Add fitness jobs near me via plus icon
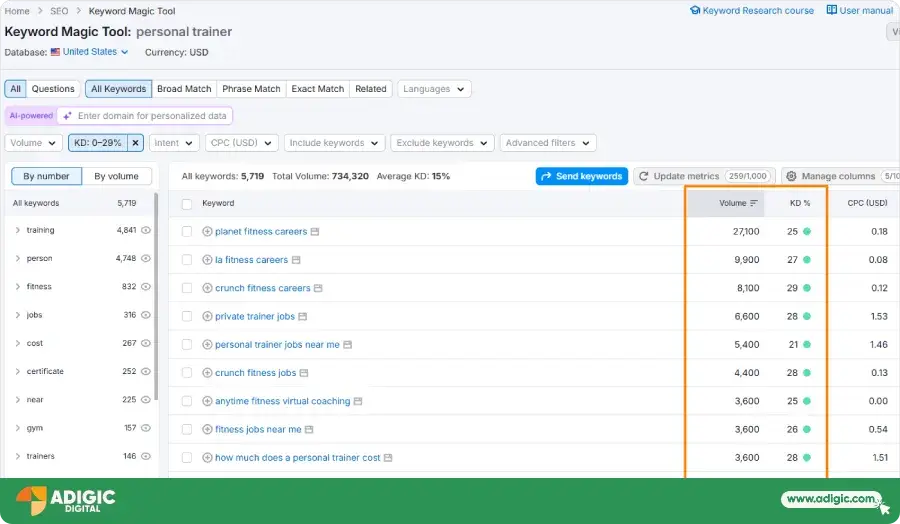Screen dimensions: 900x524 [207, 429]
